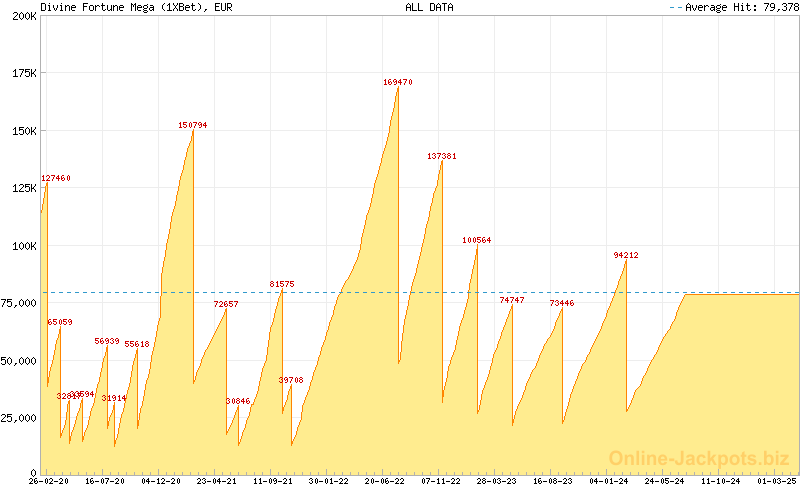Select the 73446 data label
The width and height of the screenshot is (800, 490).
pos(562,303)
